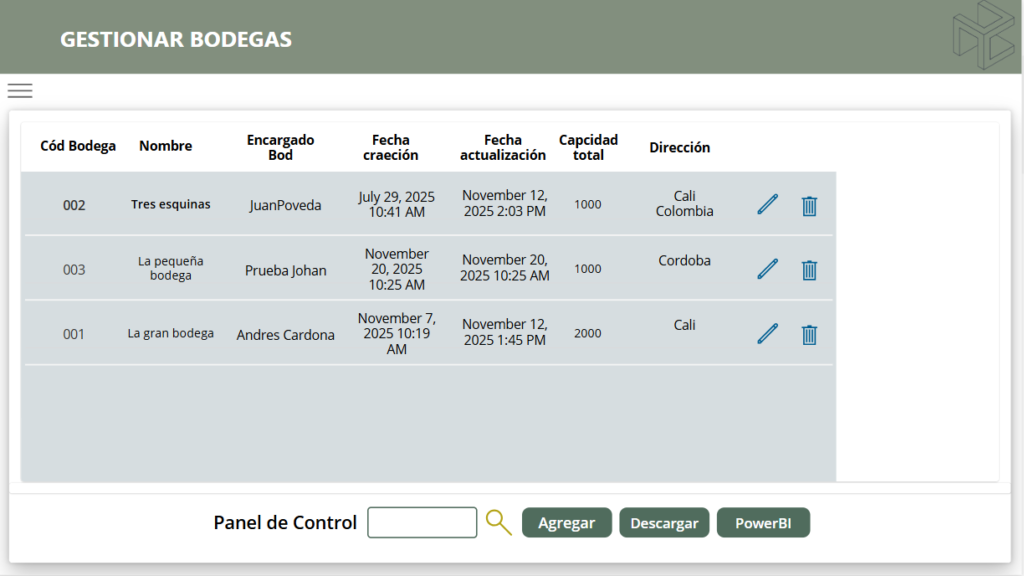Edit the Tres esquinas bodega row
This screenshot has width=1024, height=576.
tap(767, 205)
